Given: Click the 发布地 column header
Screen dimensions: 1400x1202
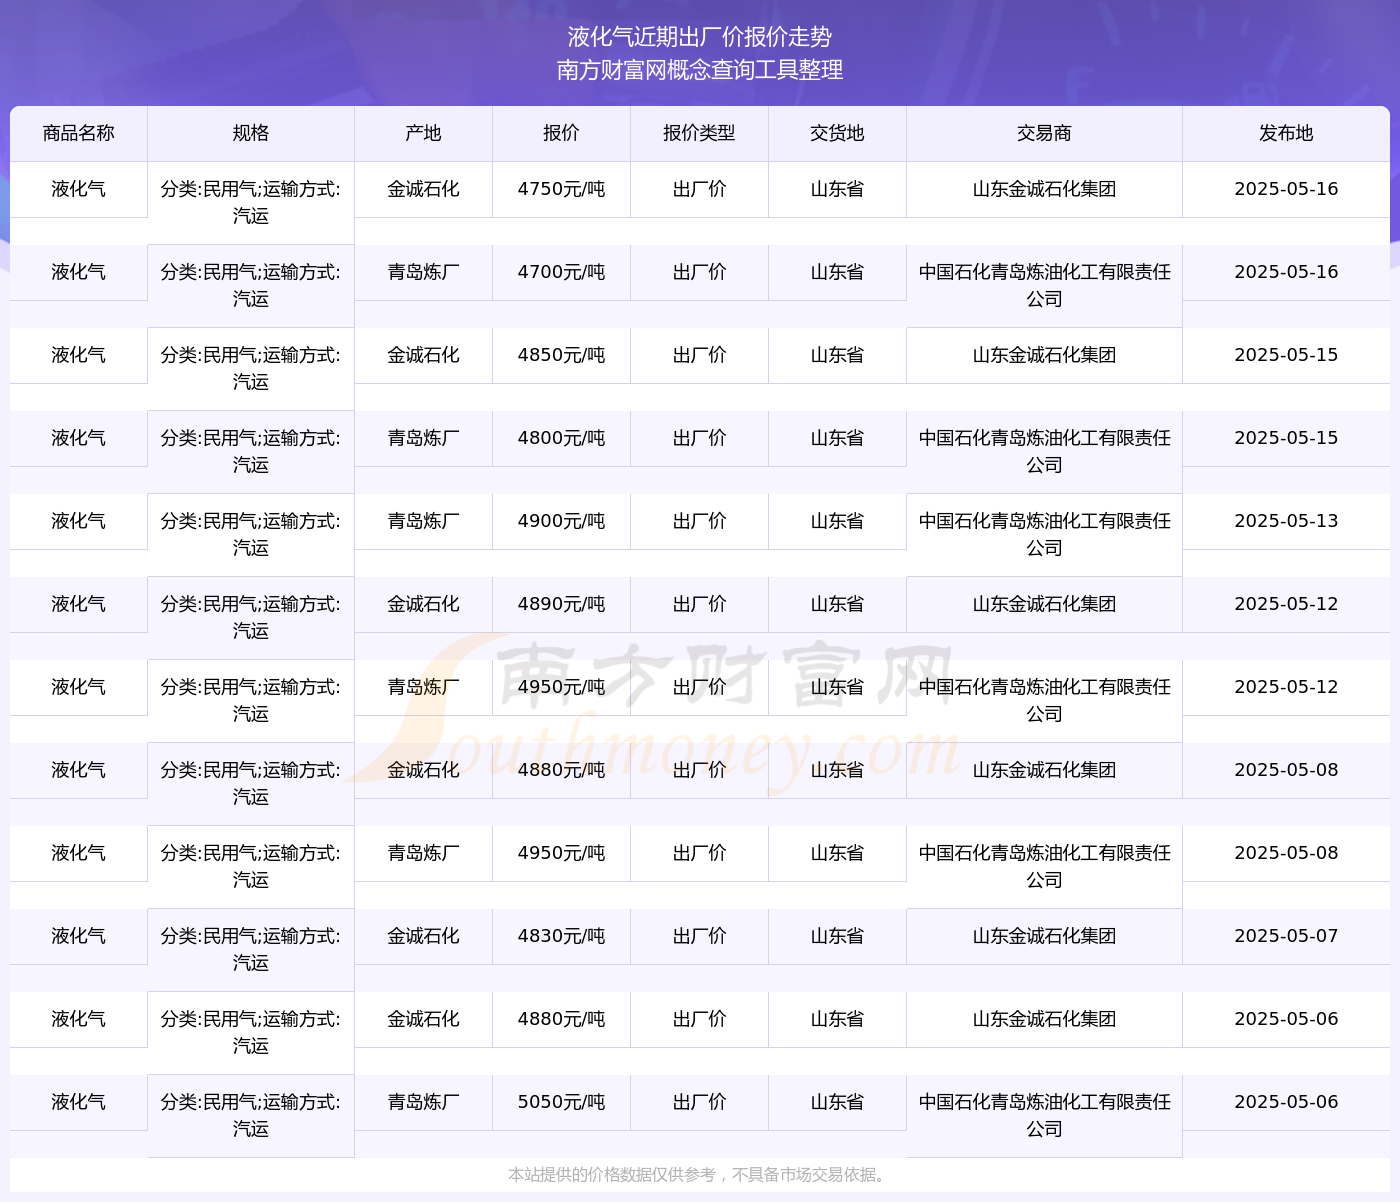Looking at the screenshot, I should pos(1286,133).
